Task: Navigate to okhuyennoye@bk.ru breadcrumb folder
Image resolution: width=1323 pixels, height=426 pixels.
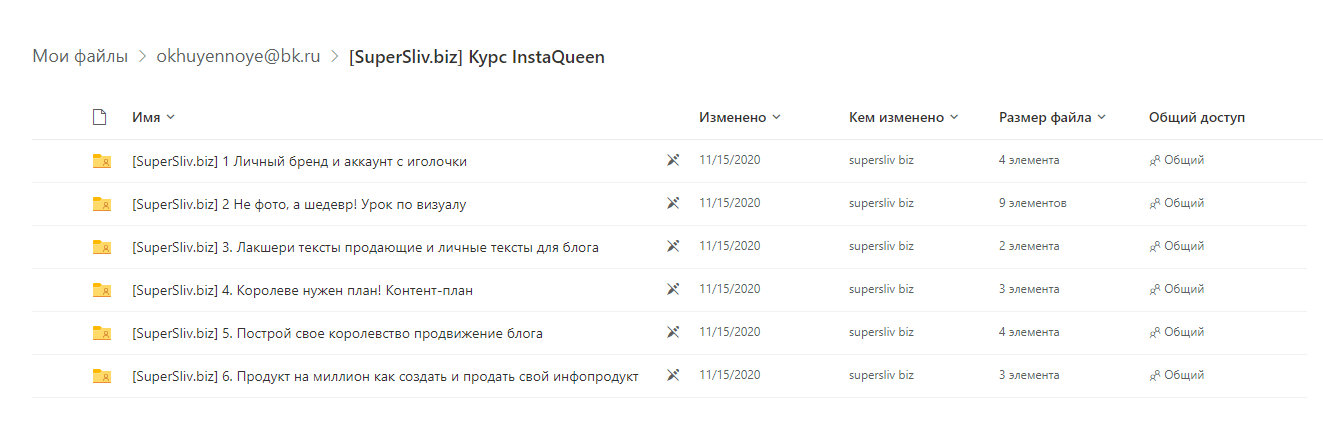Action: 238,56
